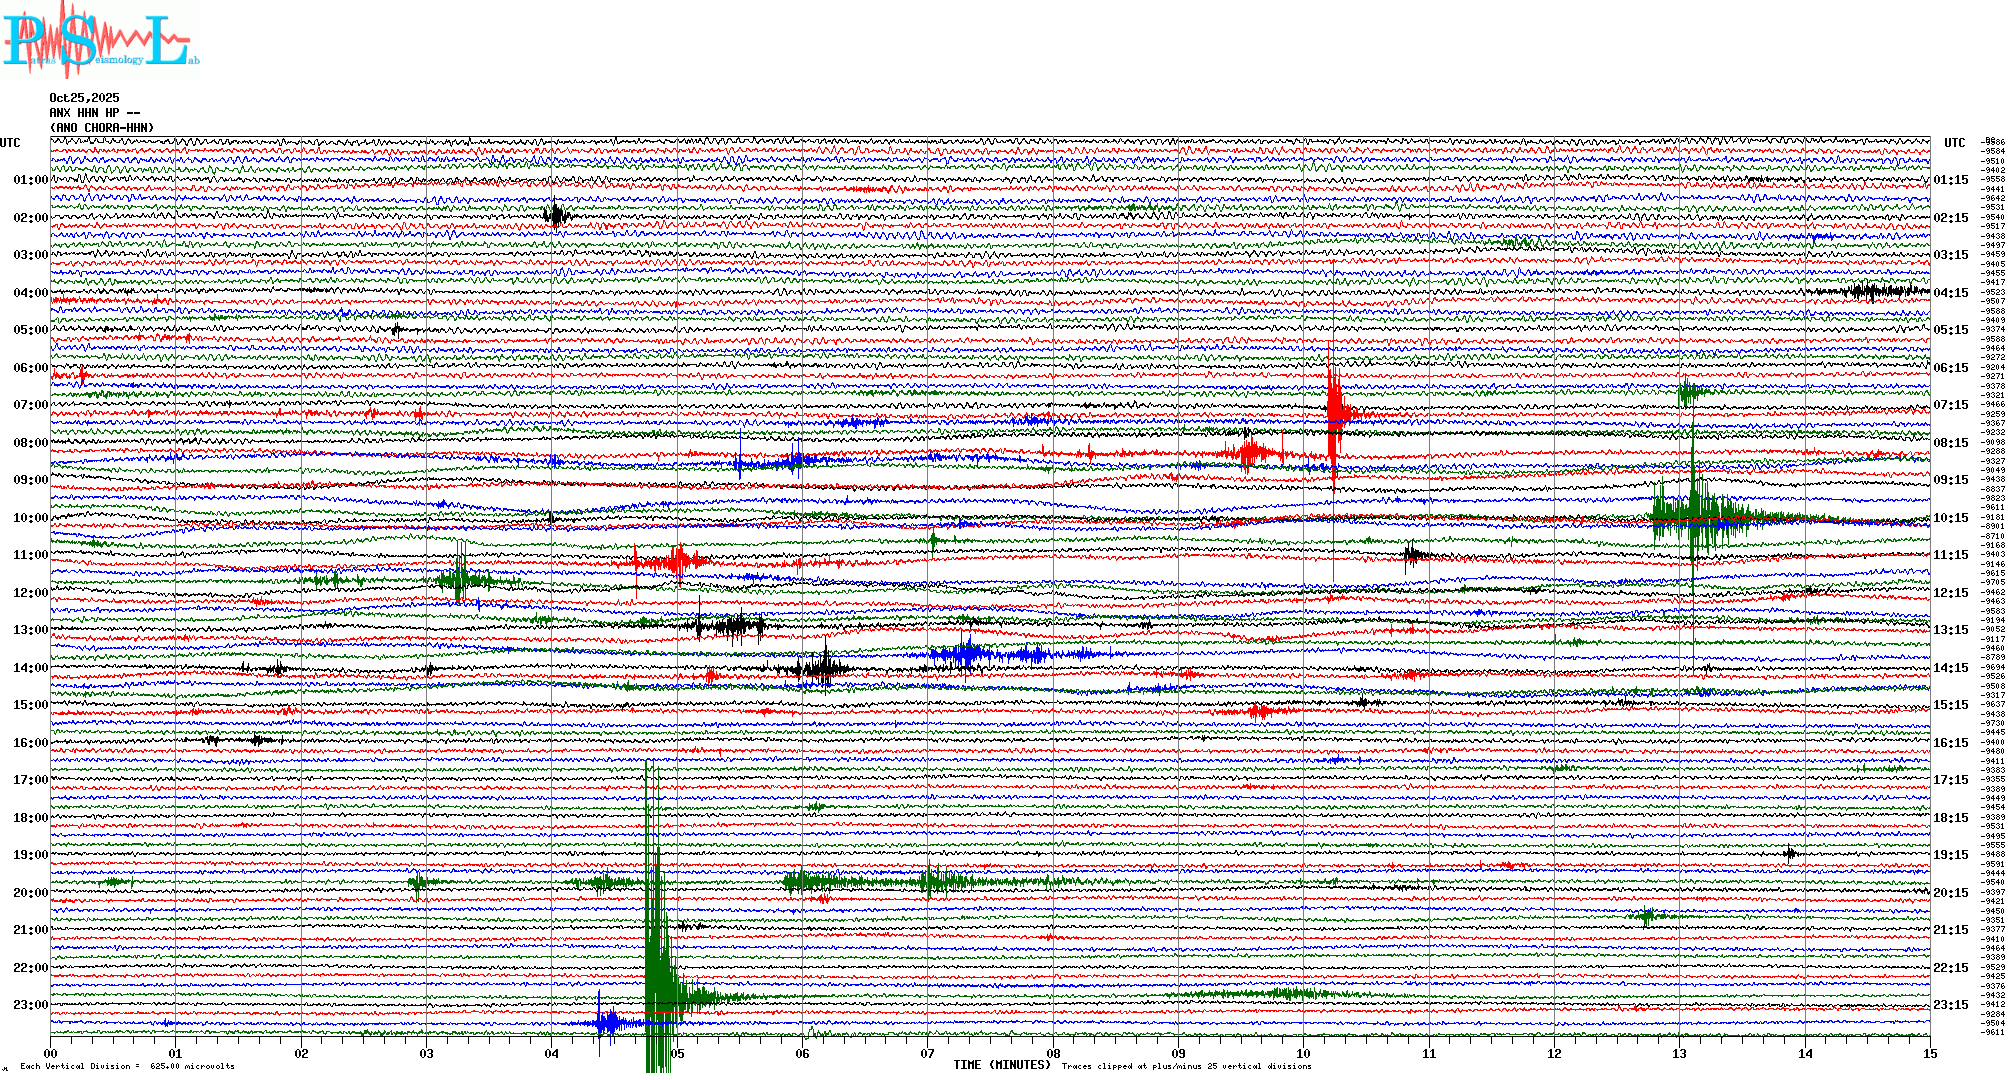
Task: Click the TIME (MINUTES) axis title
Action: pos(1002,1065)
